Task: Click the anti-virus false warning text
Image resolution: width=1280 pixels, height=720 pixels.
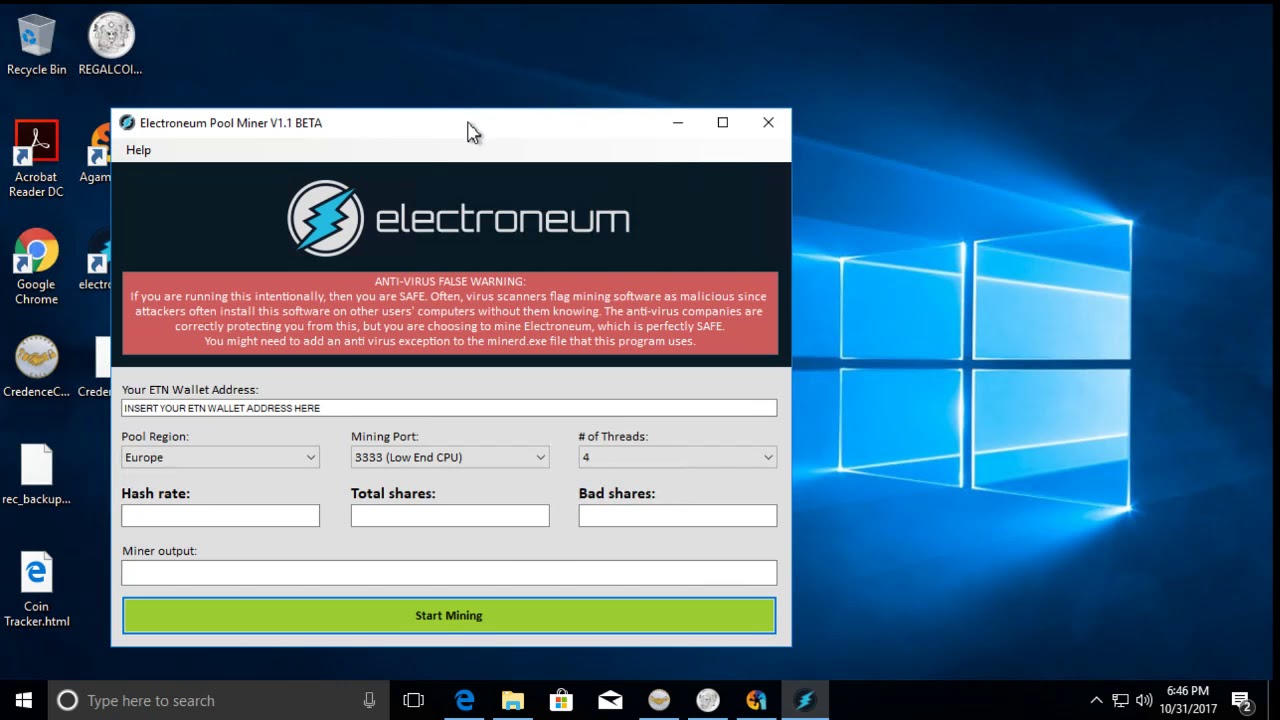Action: pos(449,311)
